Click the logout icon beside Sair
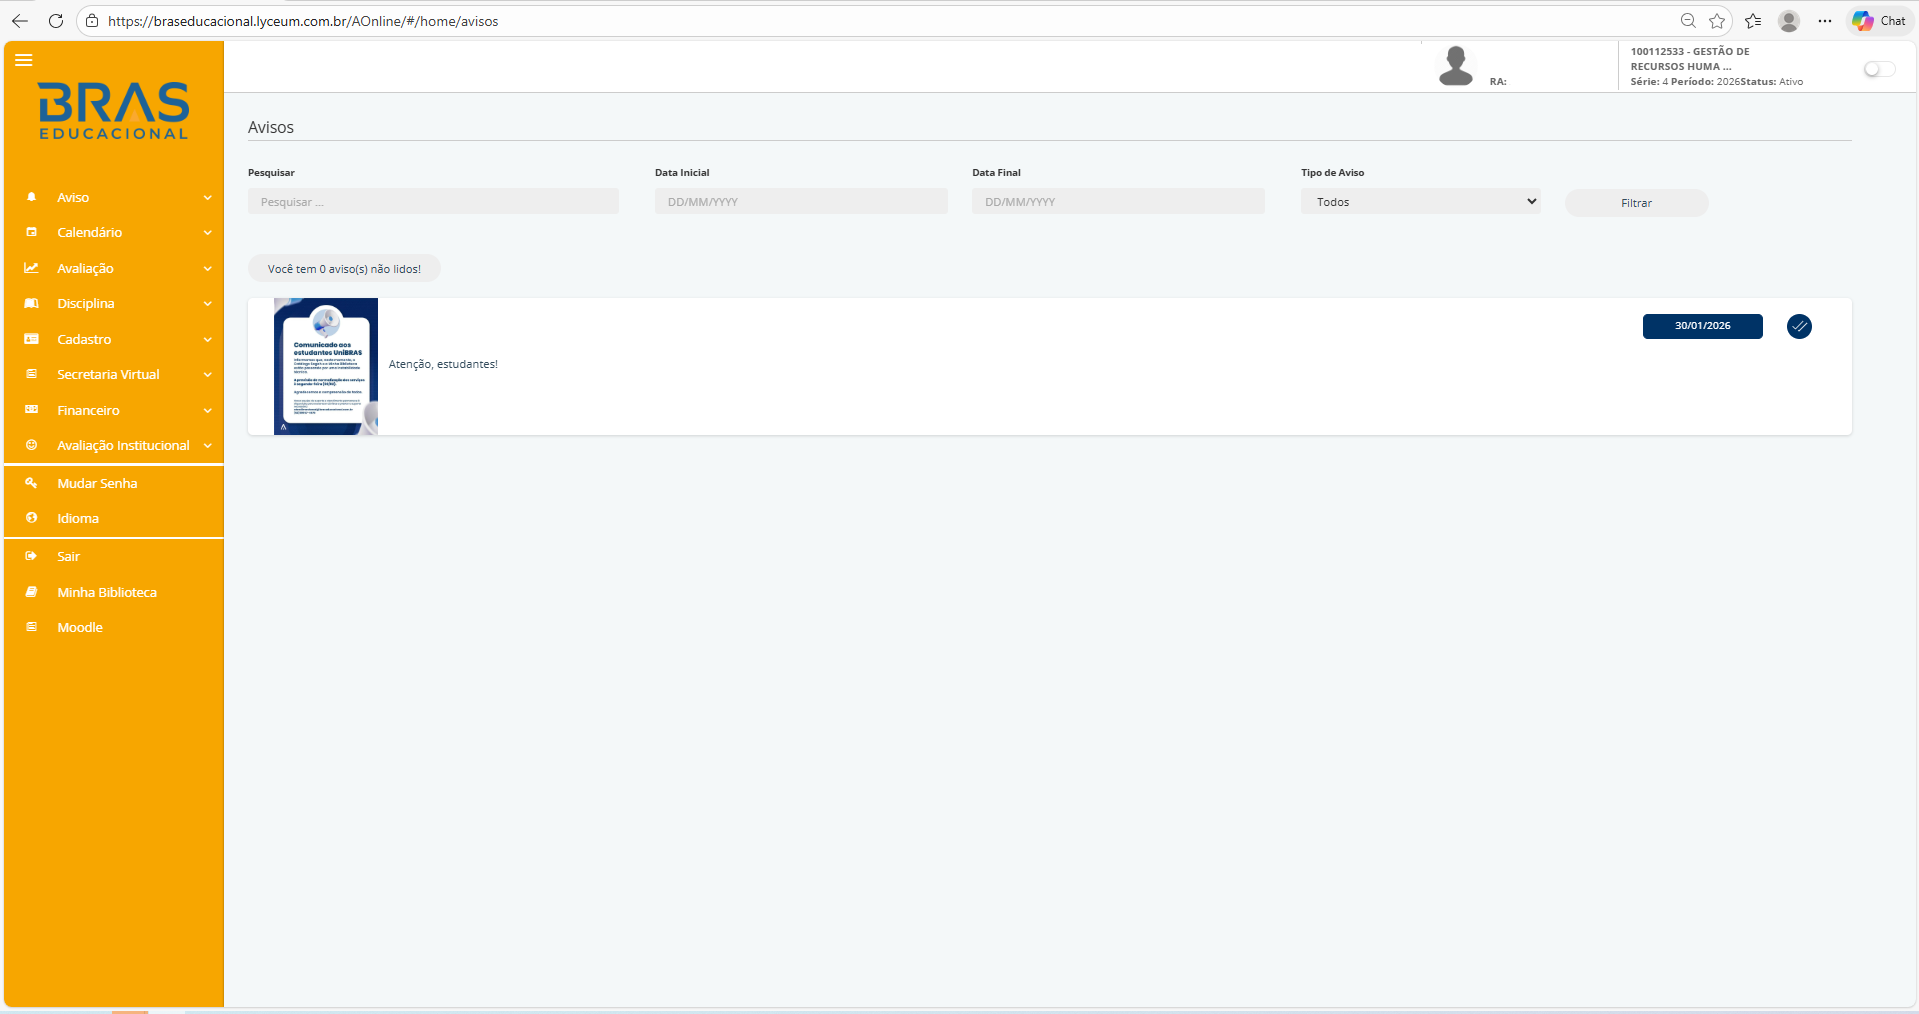 (32, 556)
